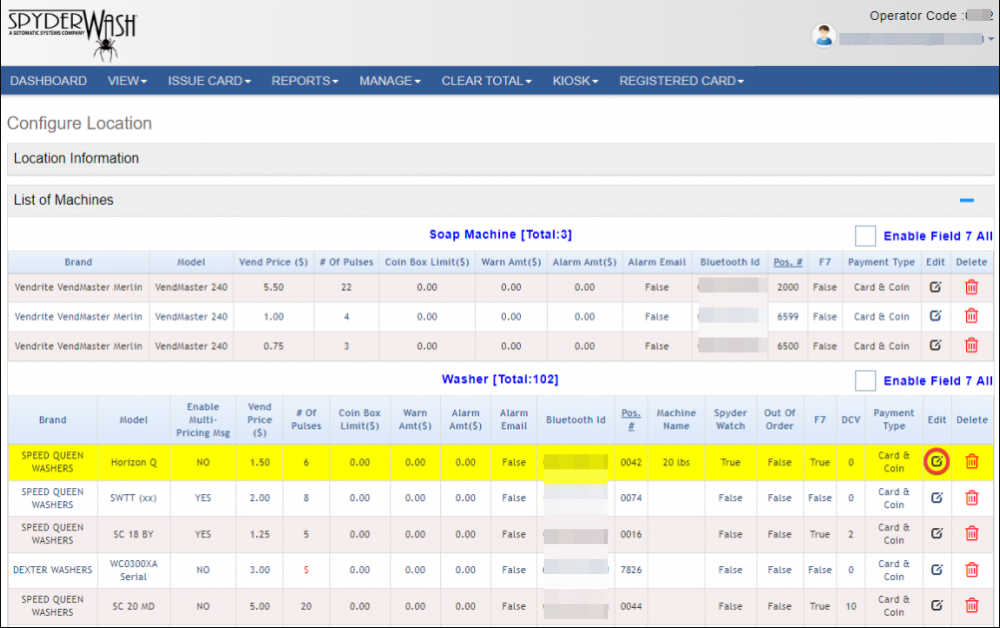
Task: Open the ISSUE CARD menu
Action: (x=208, y=81)
